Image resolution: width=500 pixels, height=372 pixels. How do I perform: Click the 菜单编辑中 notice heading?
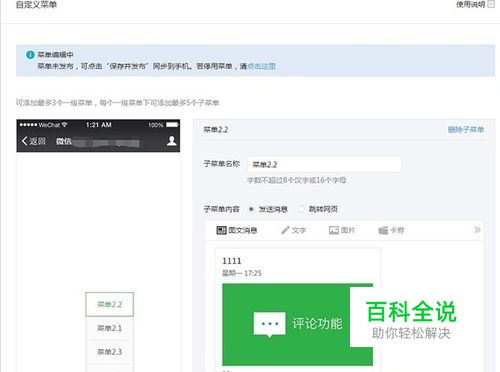(x=55, y=55)
